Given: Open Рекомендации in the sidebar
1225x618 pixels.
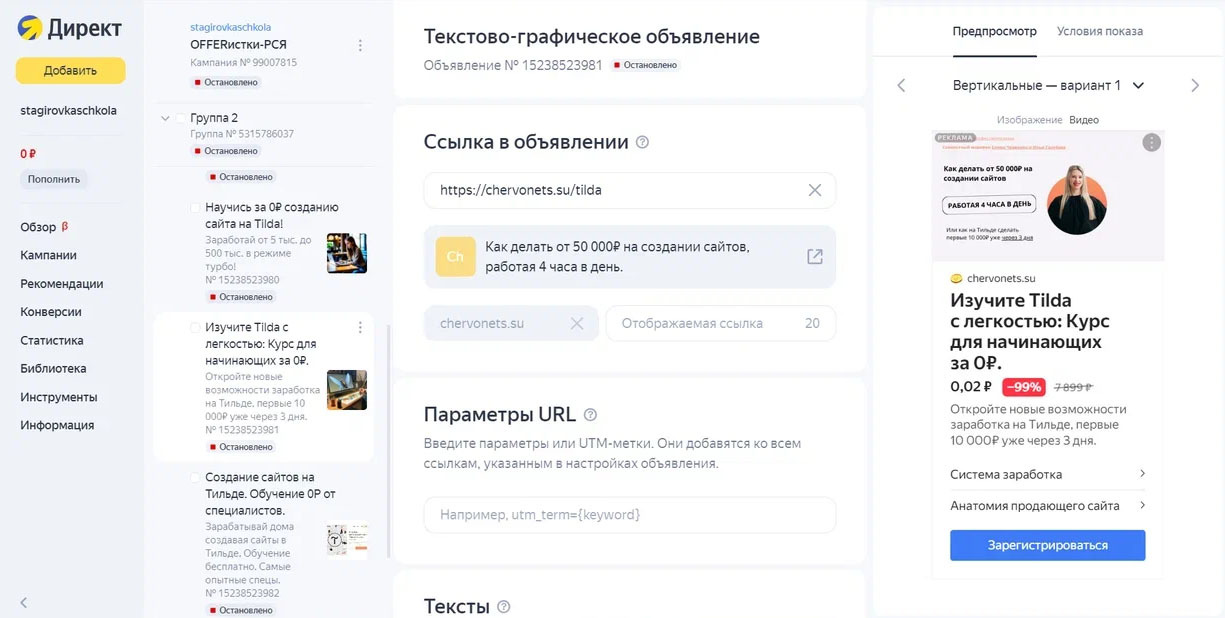Looking at the screenshot, I should [62, 284].
